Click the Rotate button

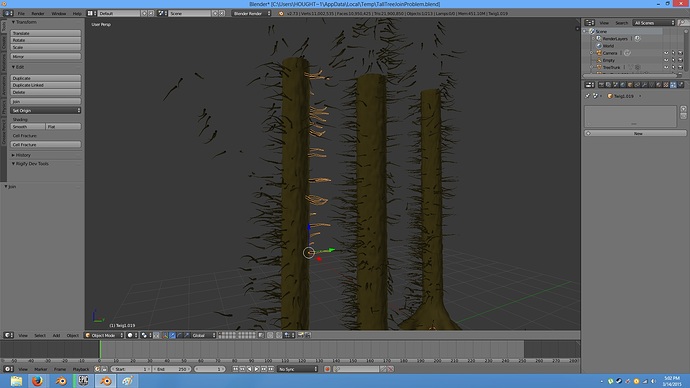(46, 40)
